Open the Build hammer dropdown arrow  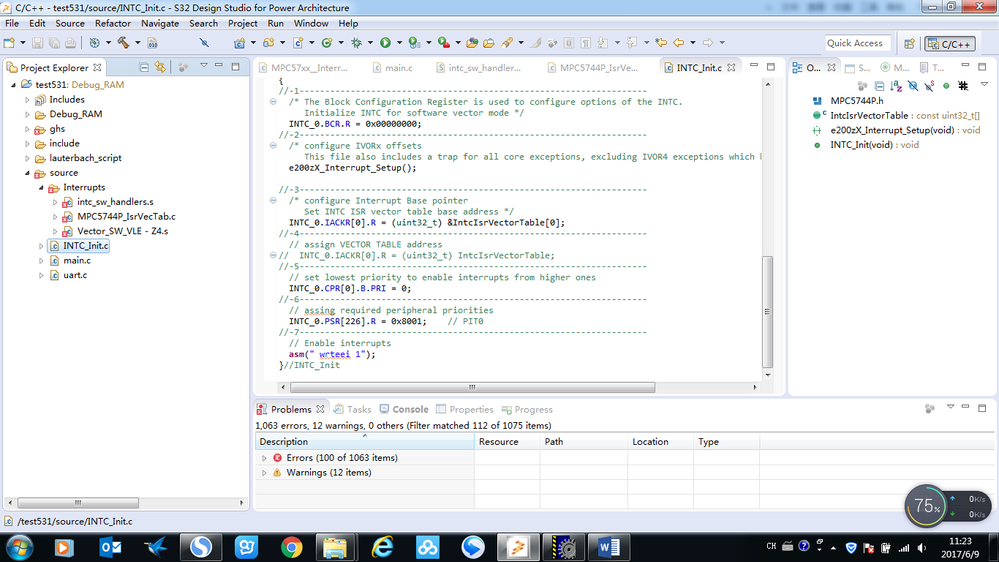[x=137, y=43]
